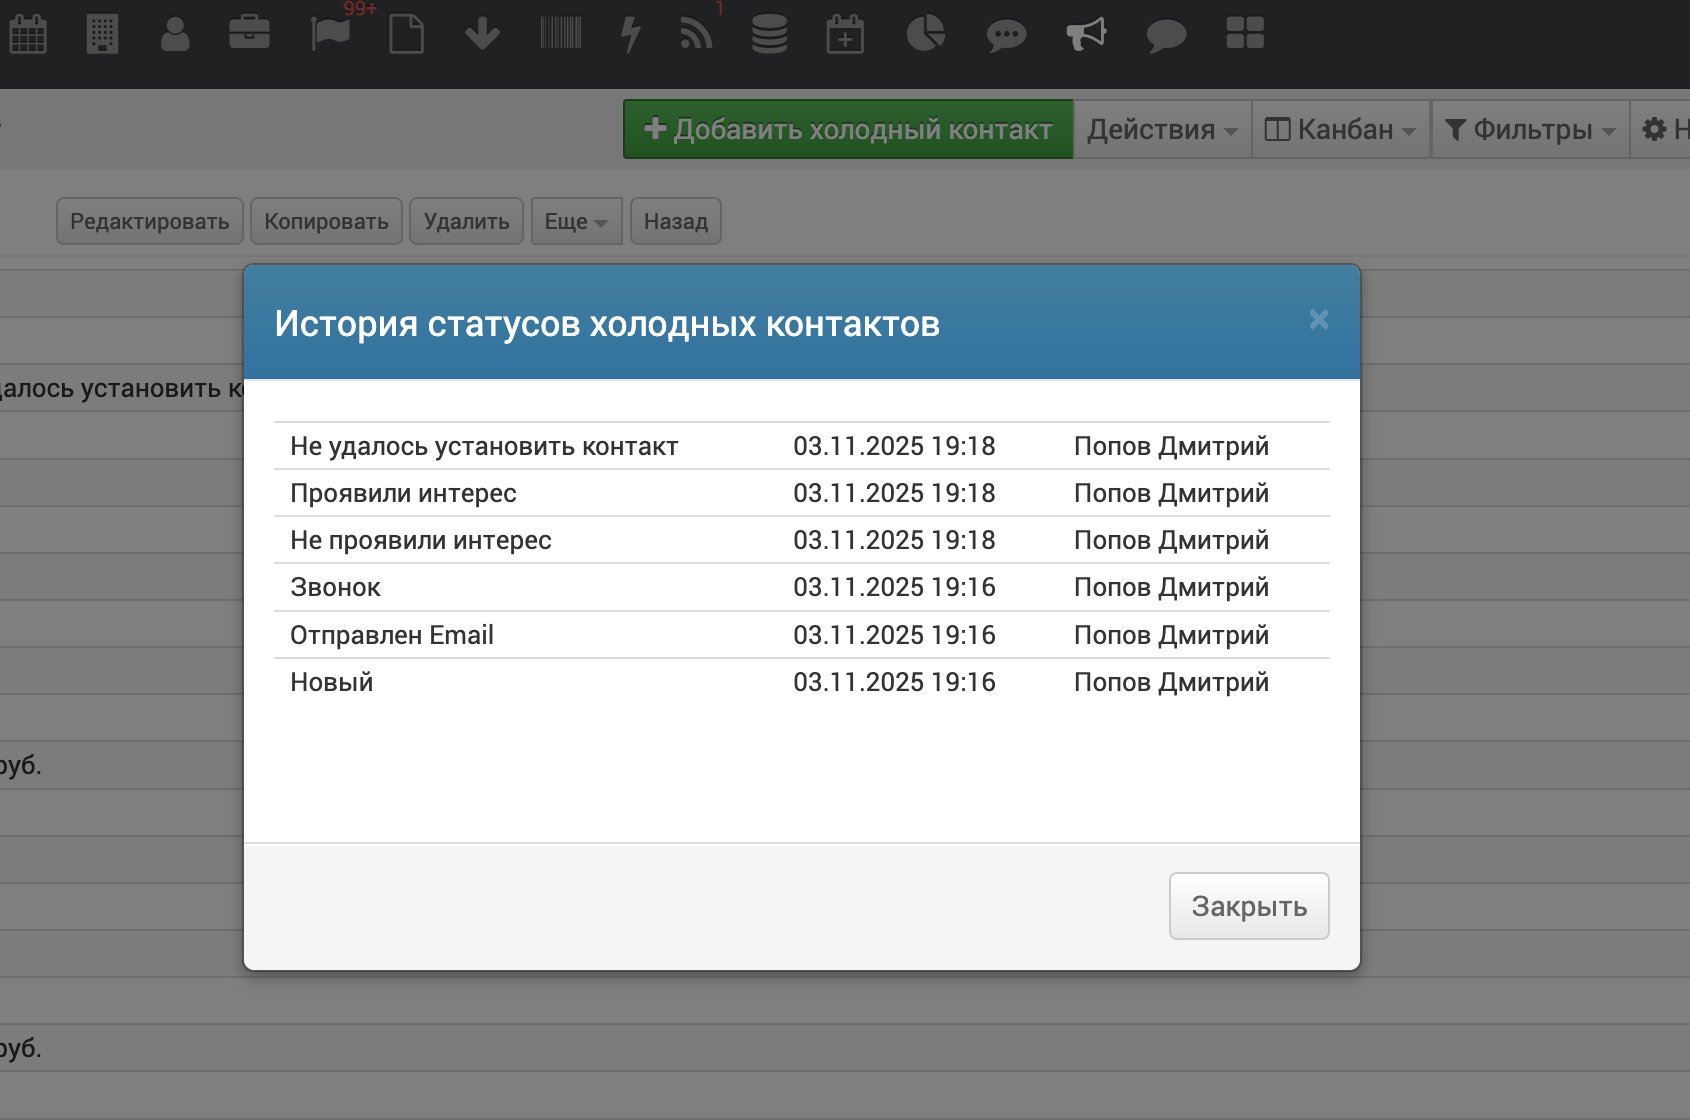The image size is (1690, 1120).
Task: Click the barcode icon in toolbar
Action: (x=560, y=34)
